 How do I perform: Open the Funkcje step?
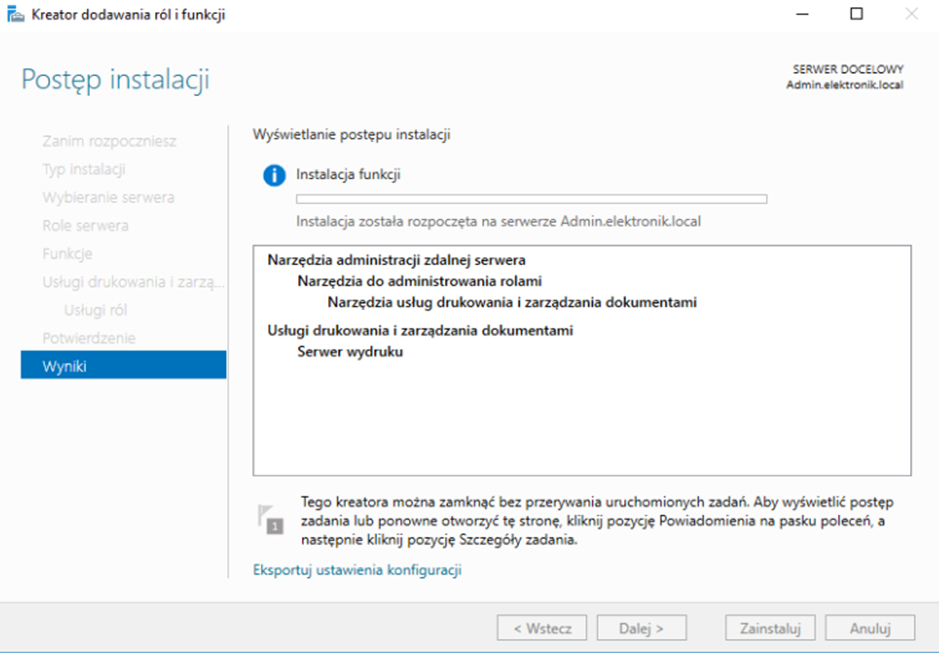point(67,253)
